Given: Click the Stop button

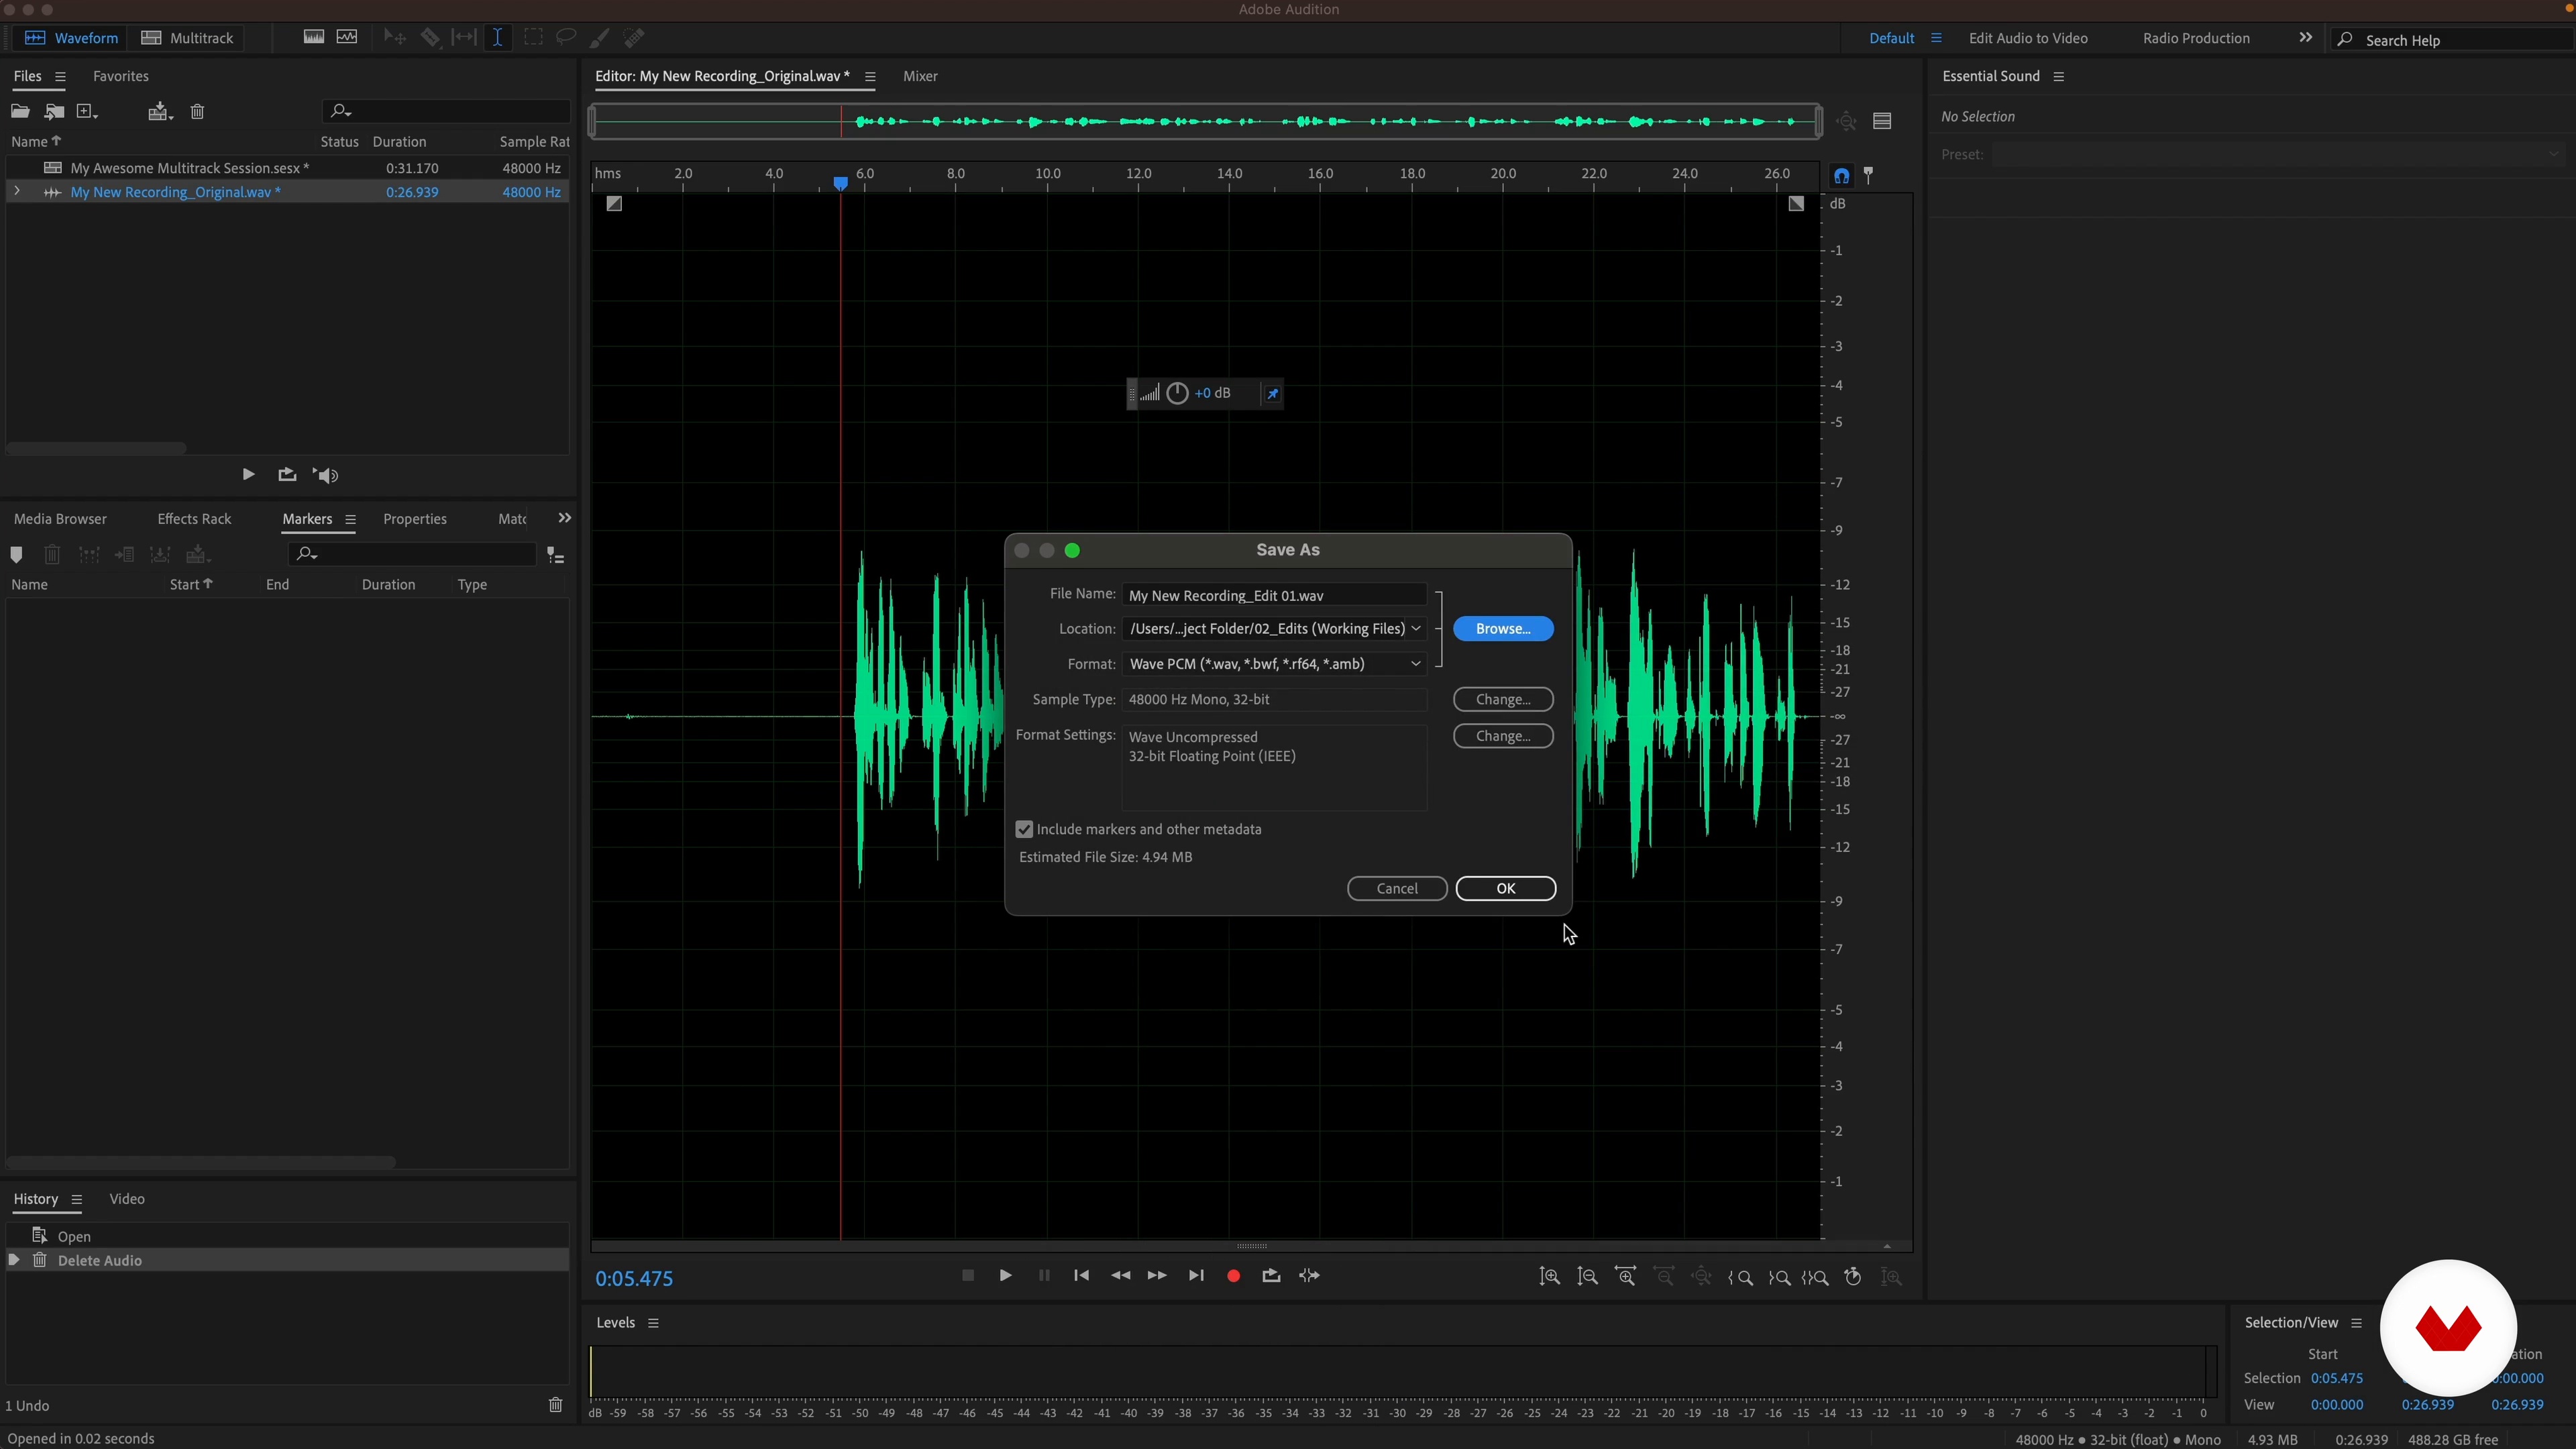Looking at the screenshot, I should tap(968, 1275).
